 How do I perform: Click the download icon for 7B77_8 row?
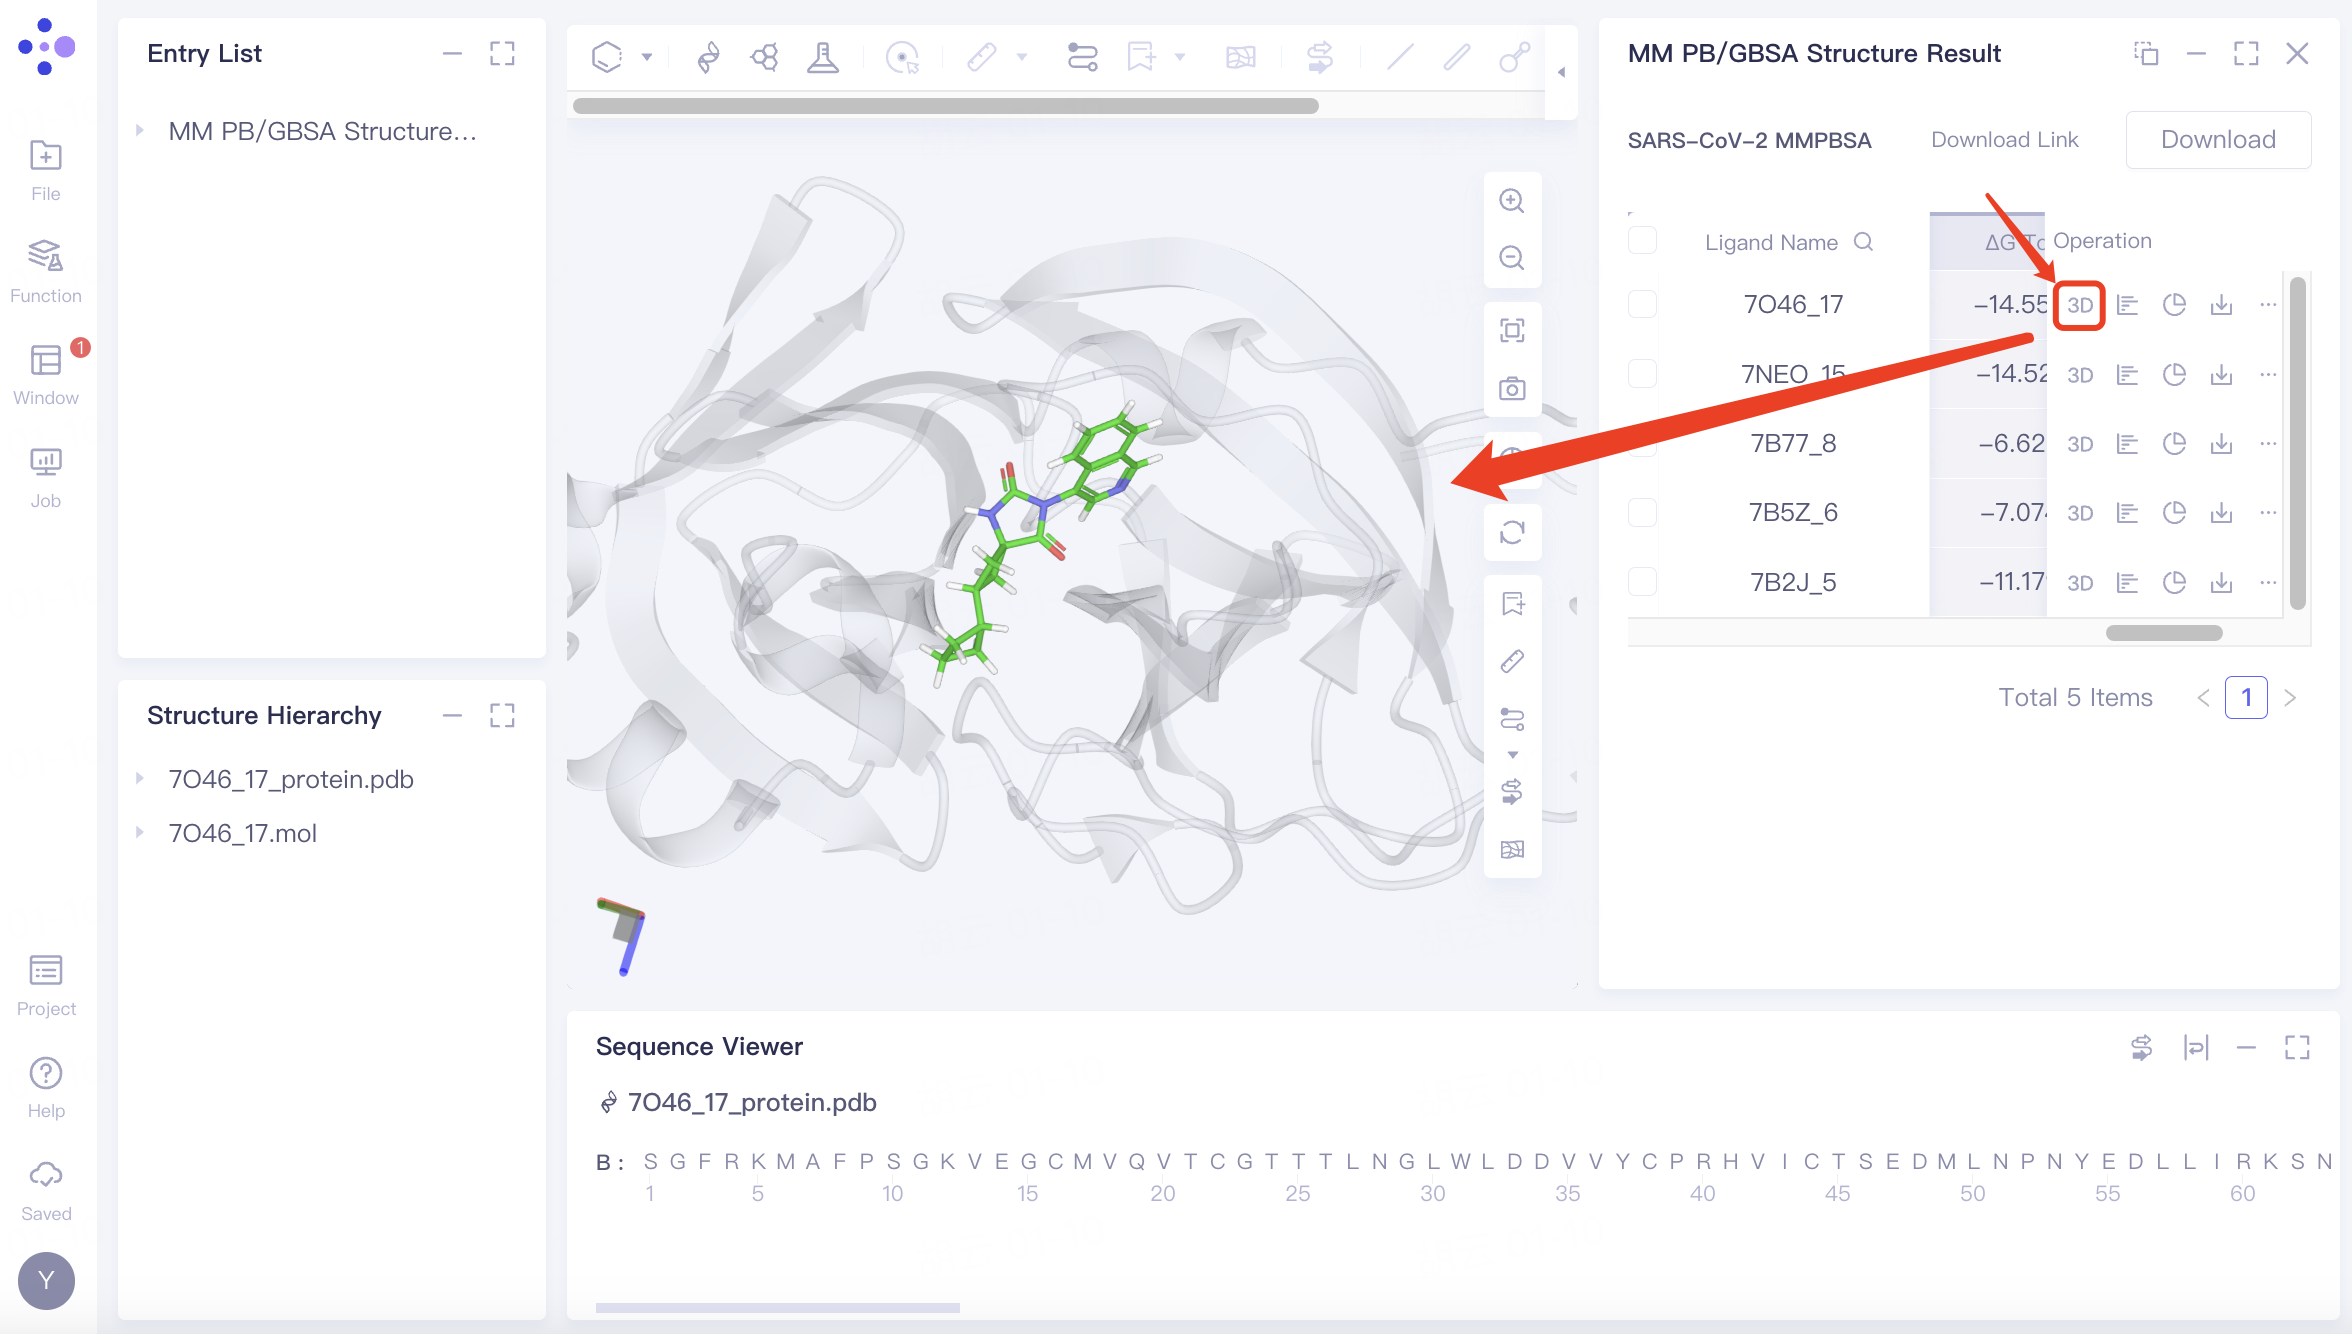point(2221,444)
